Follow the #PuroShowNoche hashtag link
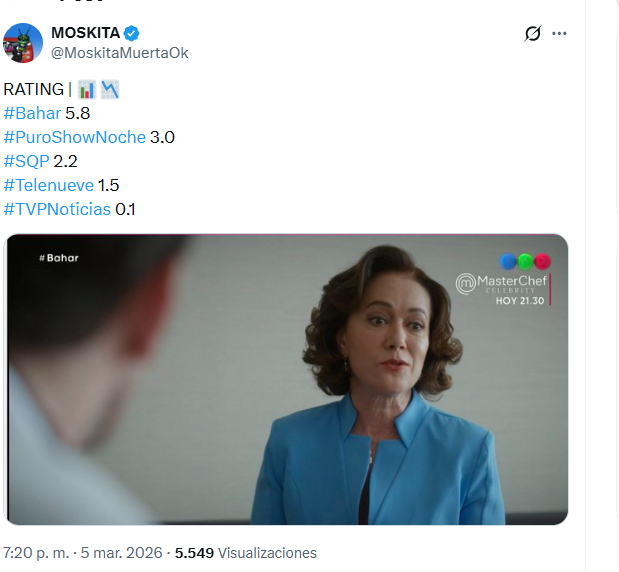Viewport: 619px width, 572px height. (75, 137)
